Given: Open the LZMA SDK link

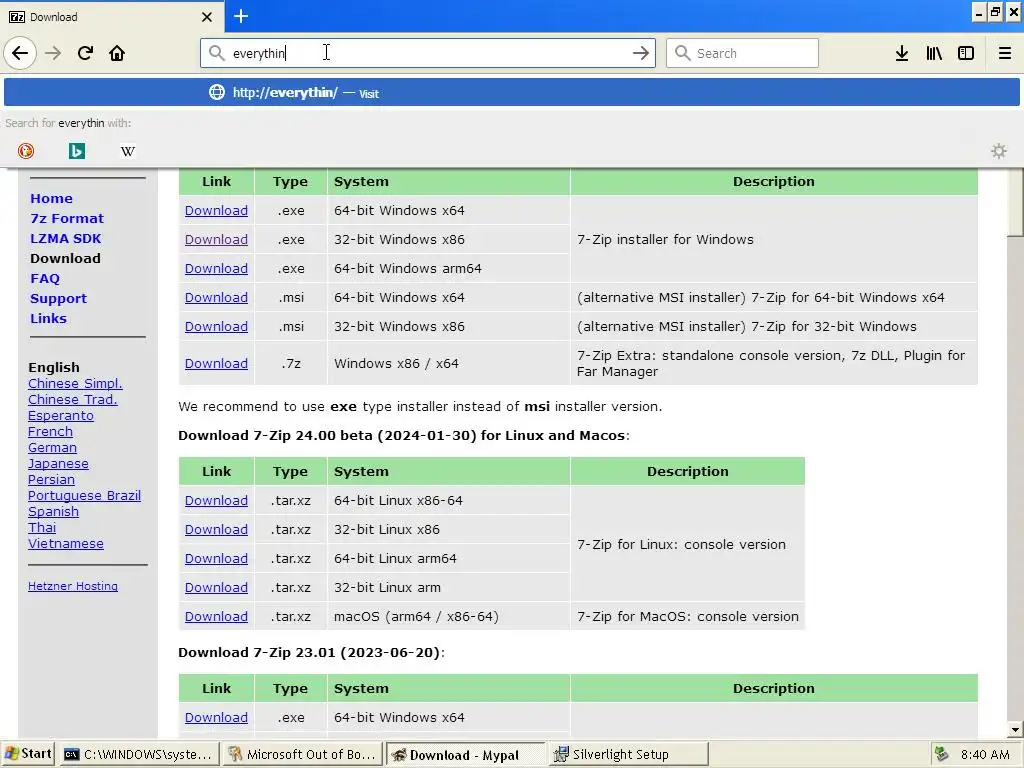Looking at the screenshot, I should tap(65, 238).
